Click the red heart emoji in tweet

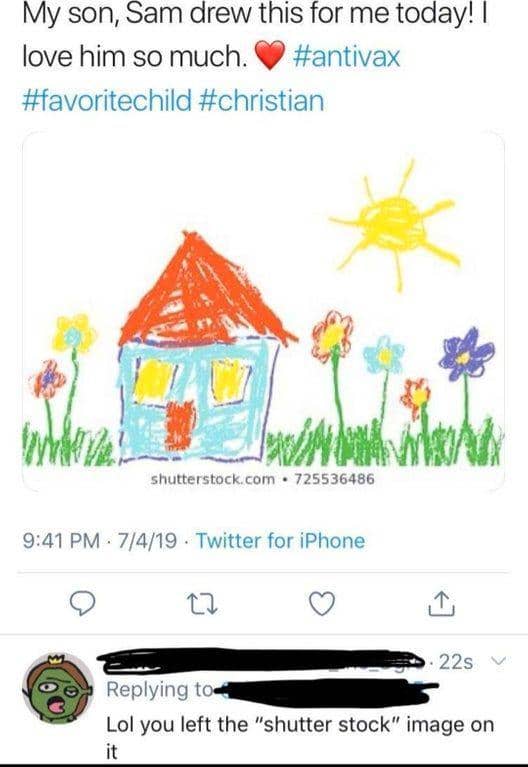click(271, 55)
